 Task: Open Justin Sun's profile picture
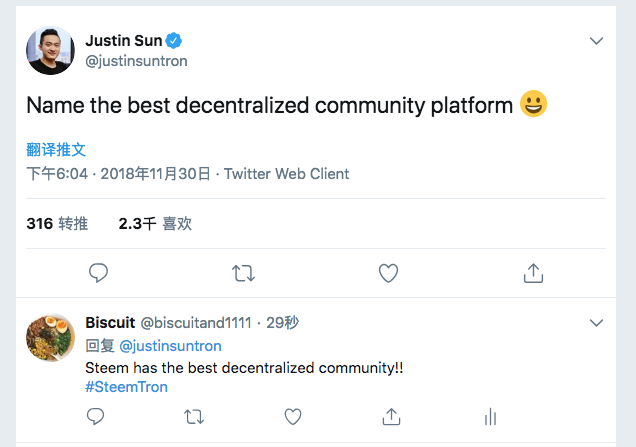[50, 51]
